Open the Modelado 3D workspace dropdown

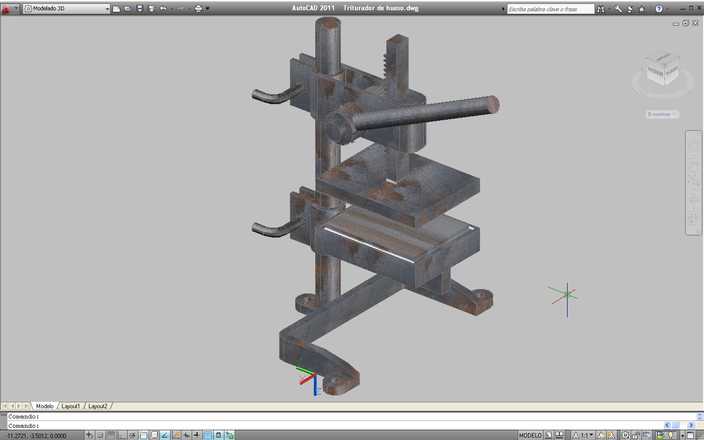point(66,9)
